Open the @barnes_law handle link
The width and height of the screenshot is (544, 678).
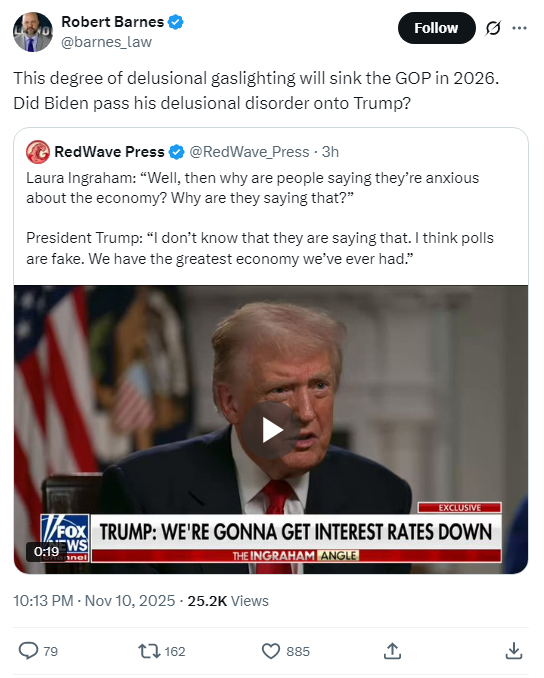tap(106, 42)
